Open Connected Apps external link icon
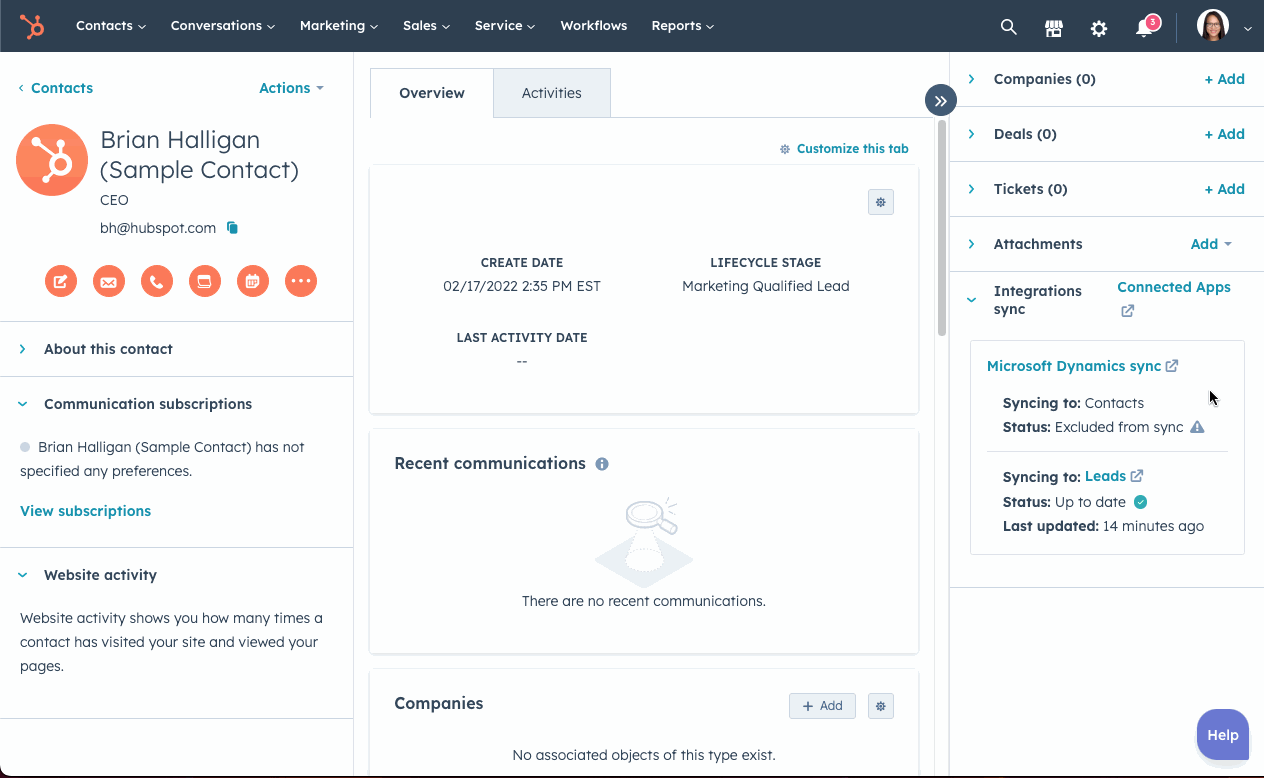This screenshot has width=1264, height=778. pyautogui.click(x=1127, y=311)
